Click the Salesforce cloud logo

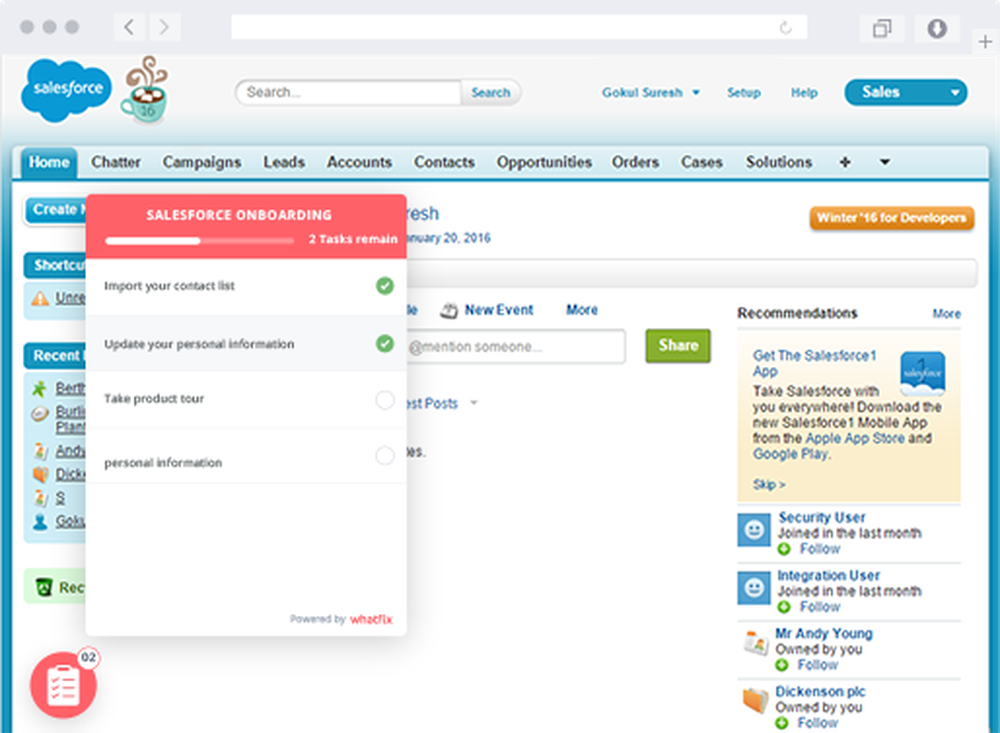click(66, 90)
